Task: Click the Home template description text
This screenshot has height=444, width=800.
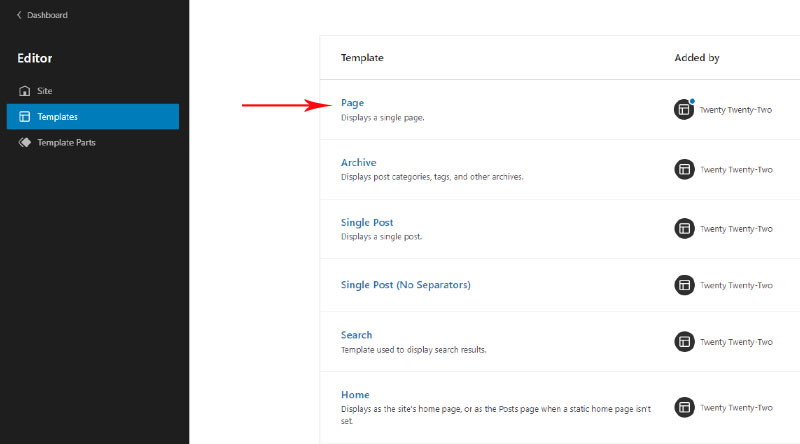Action: pos(496,415)
